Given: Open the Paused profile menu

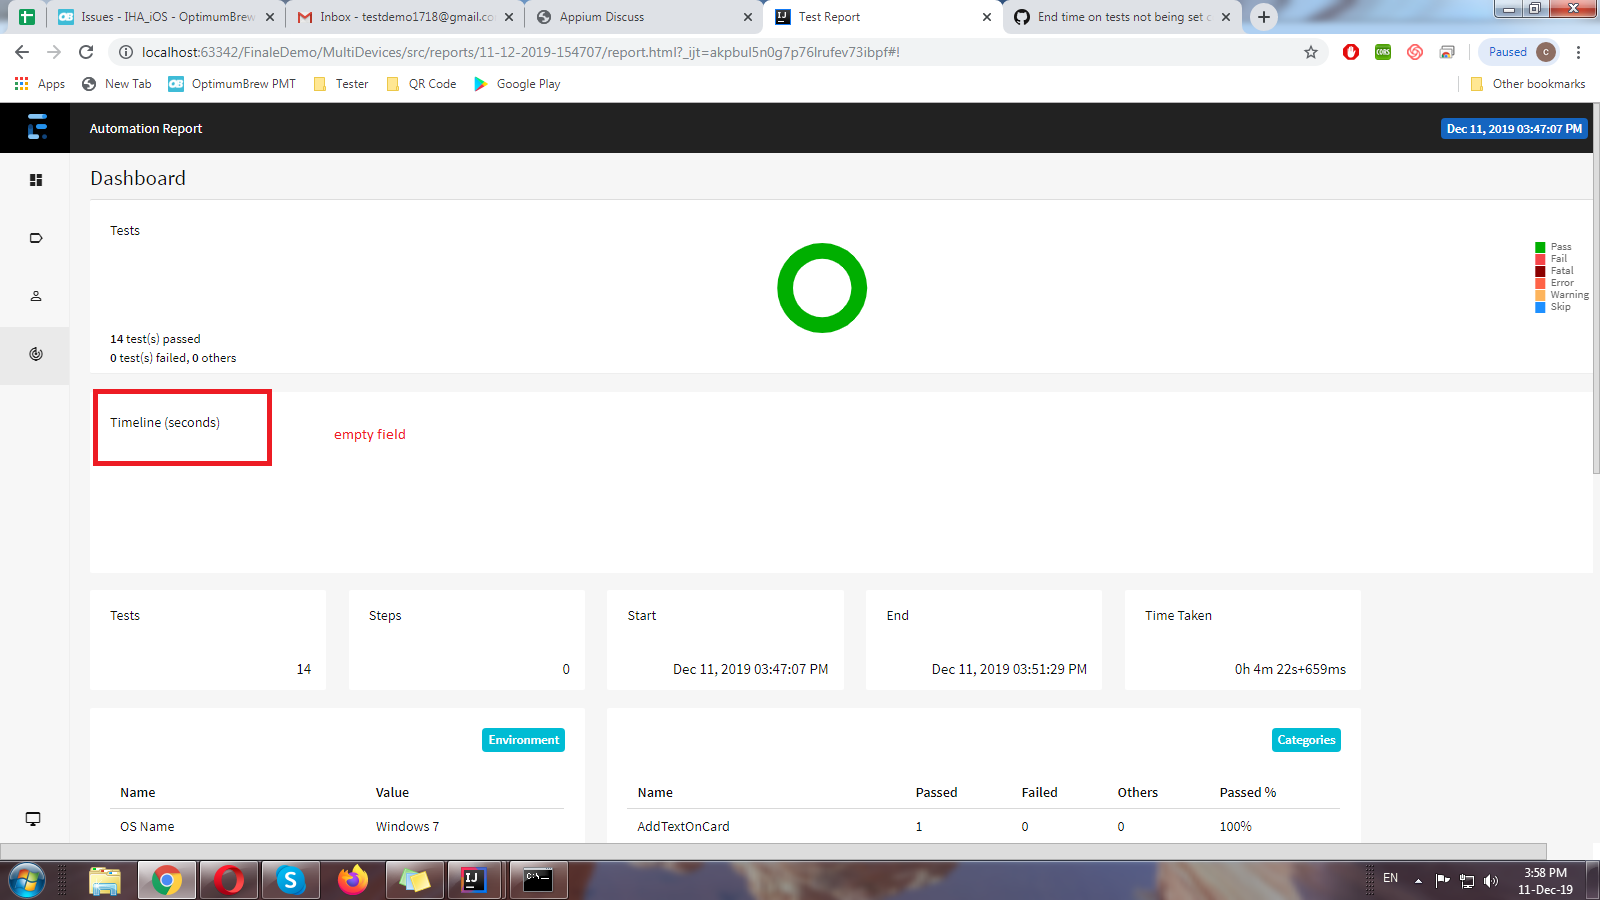Looking at the screenshot, I should tap(1519, 52).
